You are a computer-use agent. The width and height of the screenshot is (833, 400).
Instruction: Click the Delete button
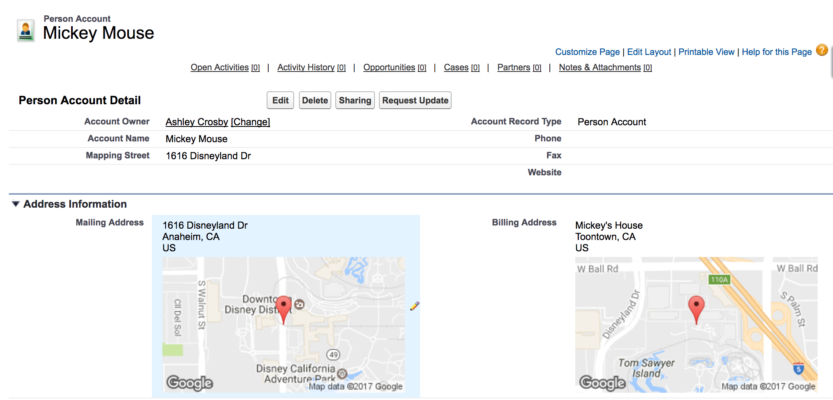pyautogui.click(x=315, y=100)
